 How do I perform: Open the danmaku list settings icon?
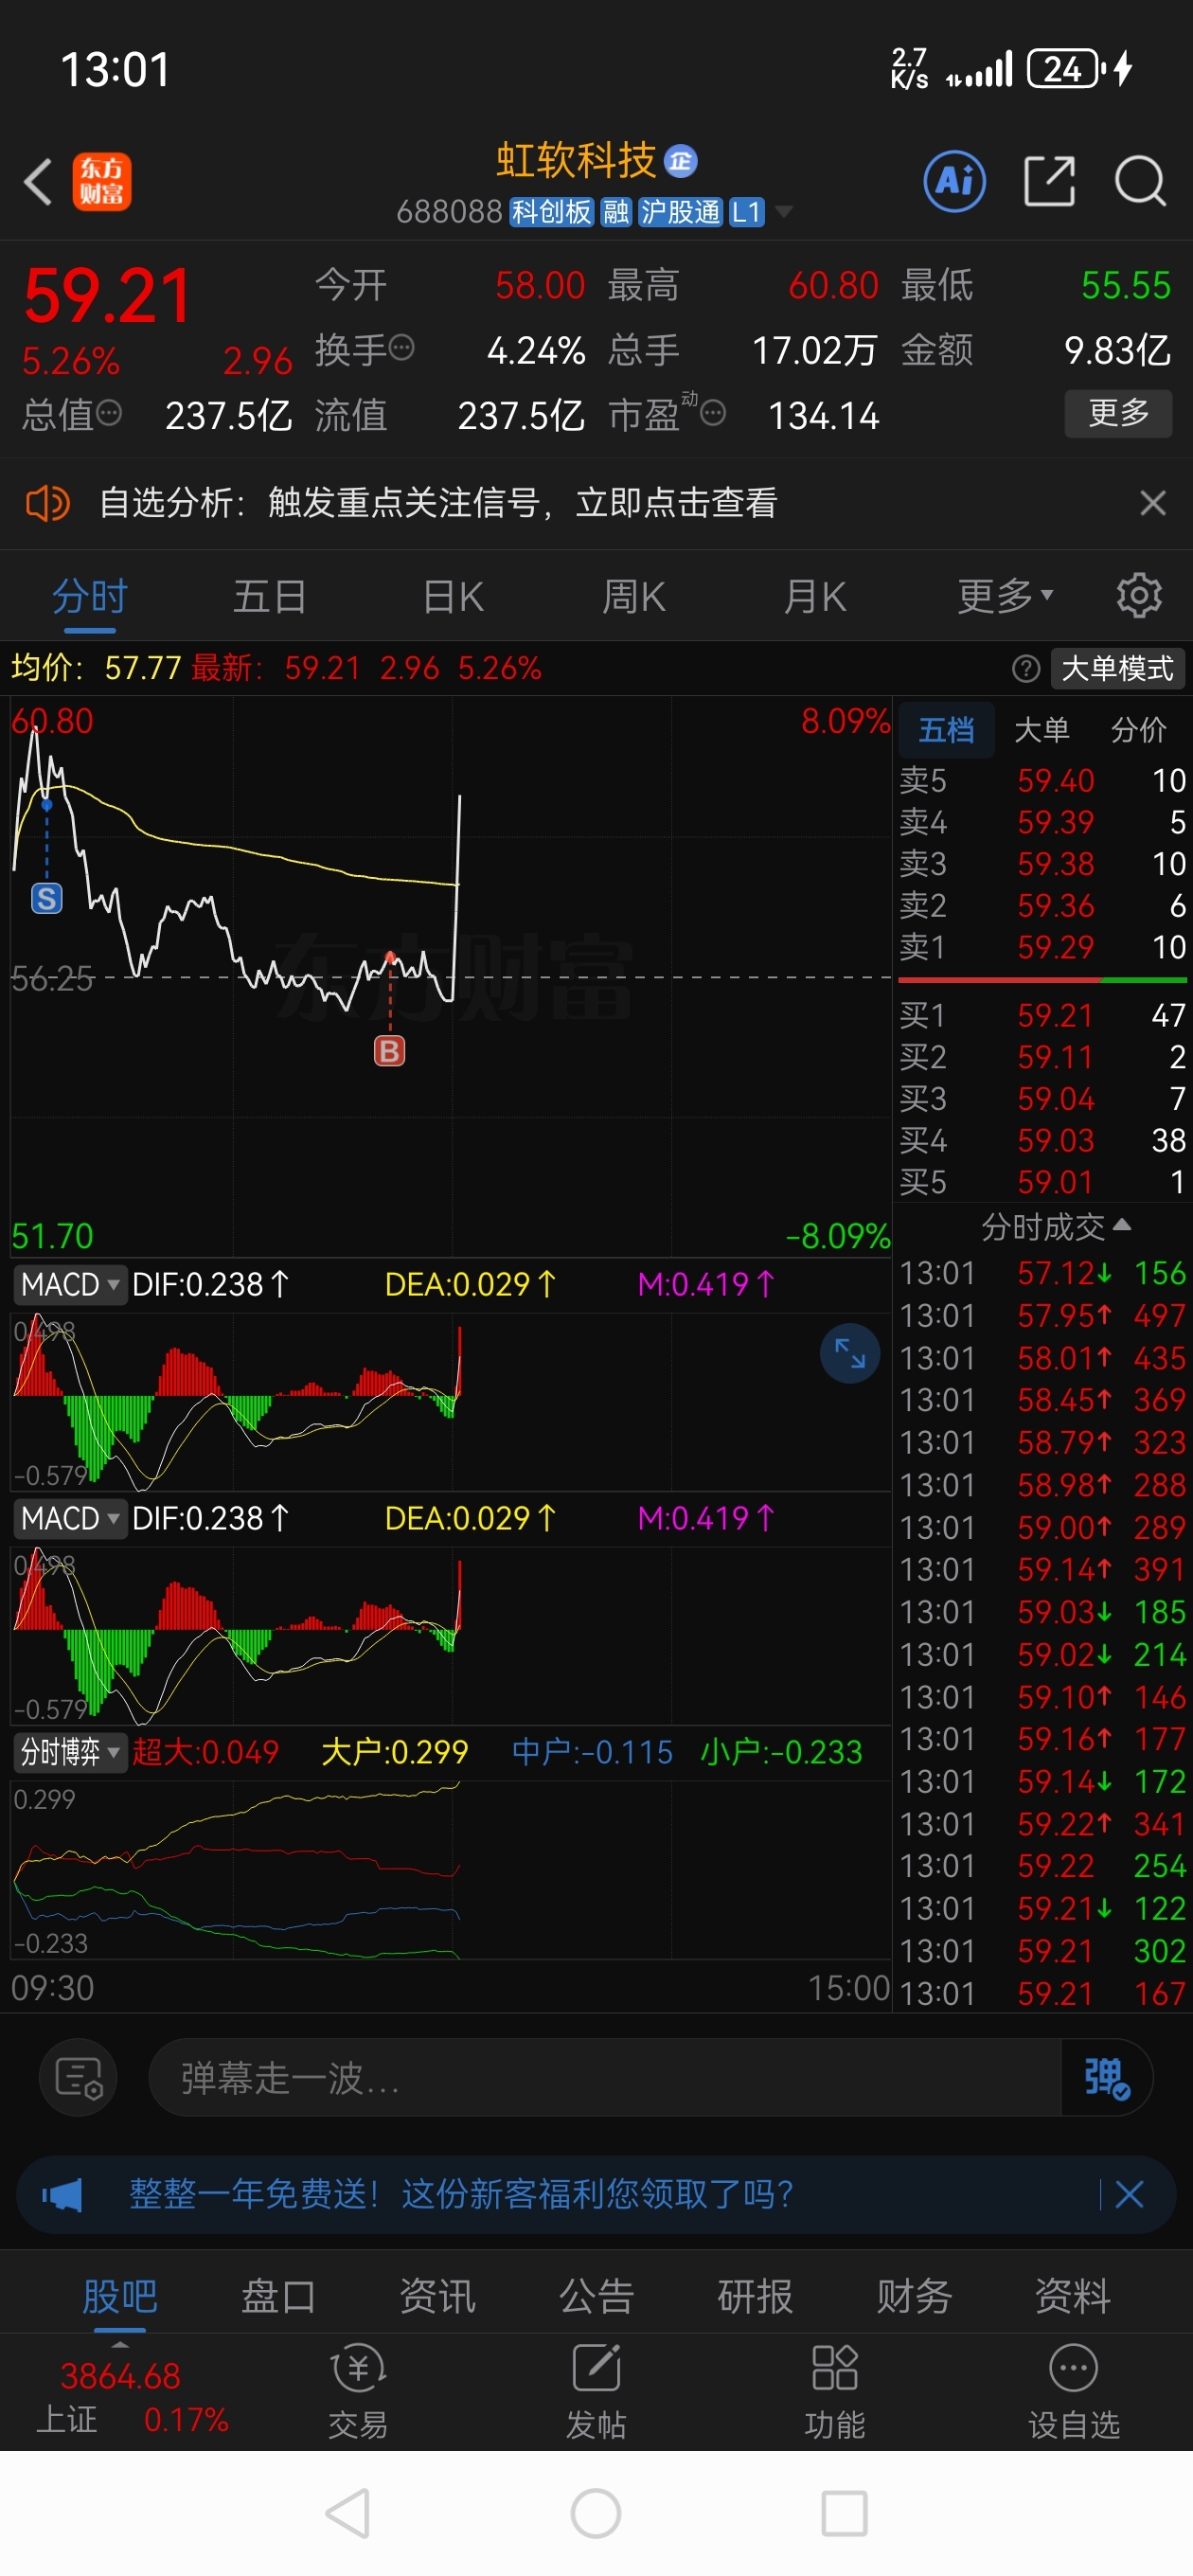(78, 2078)
